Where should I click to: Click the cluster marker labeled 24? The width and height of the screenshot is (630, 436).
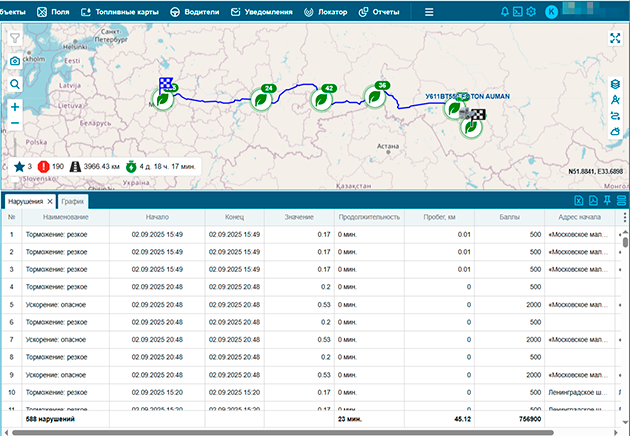click(x=262, y=99)
